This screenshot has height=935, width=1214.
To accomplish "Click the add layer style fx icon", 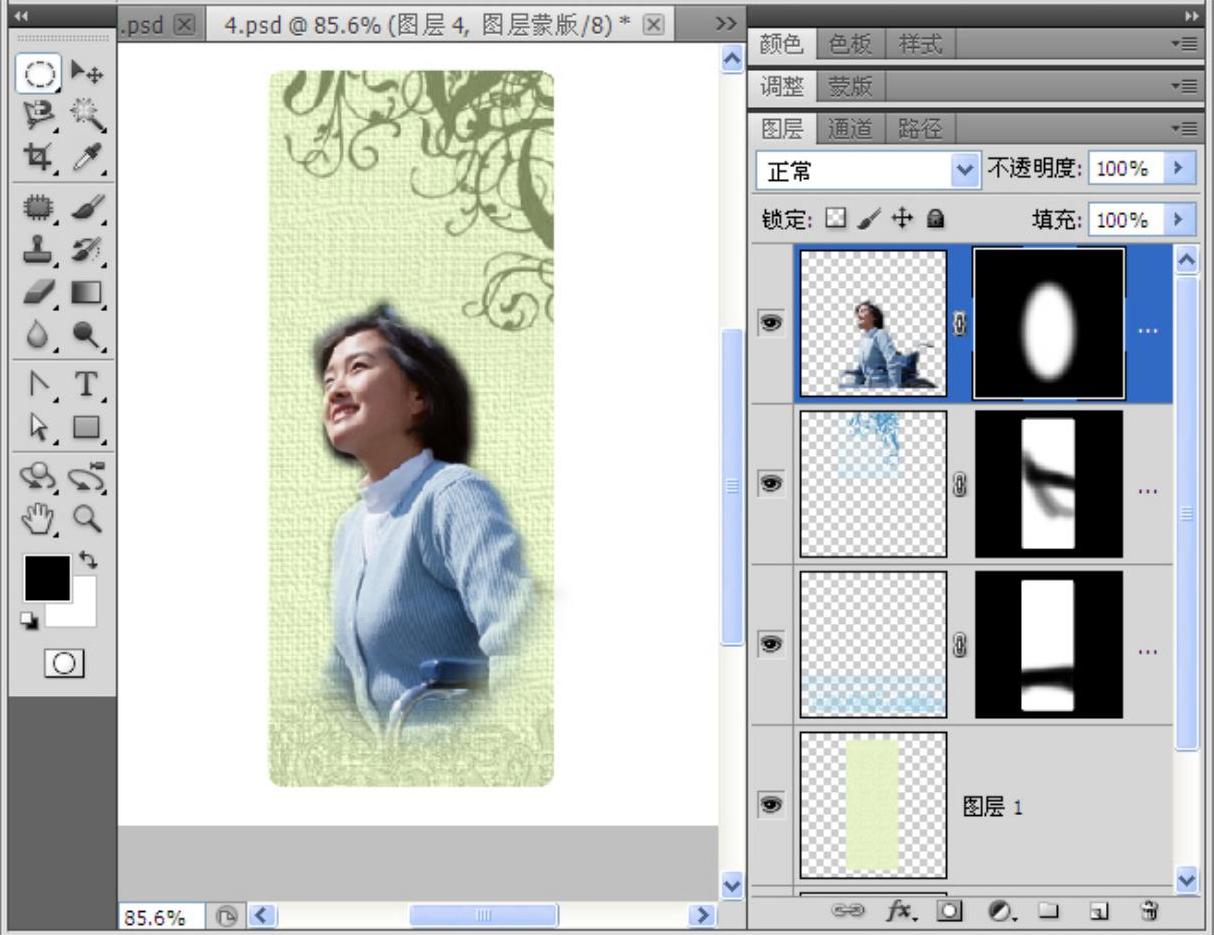I will tap(899, 910).
